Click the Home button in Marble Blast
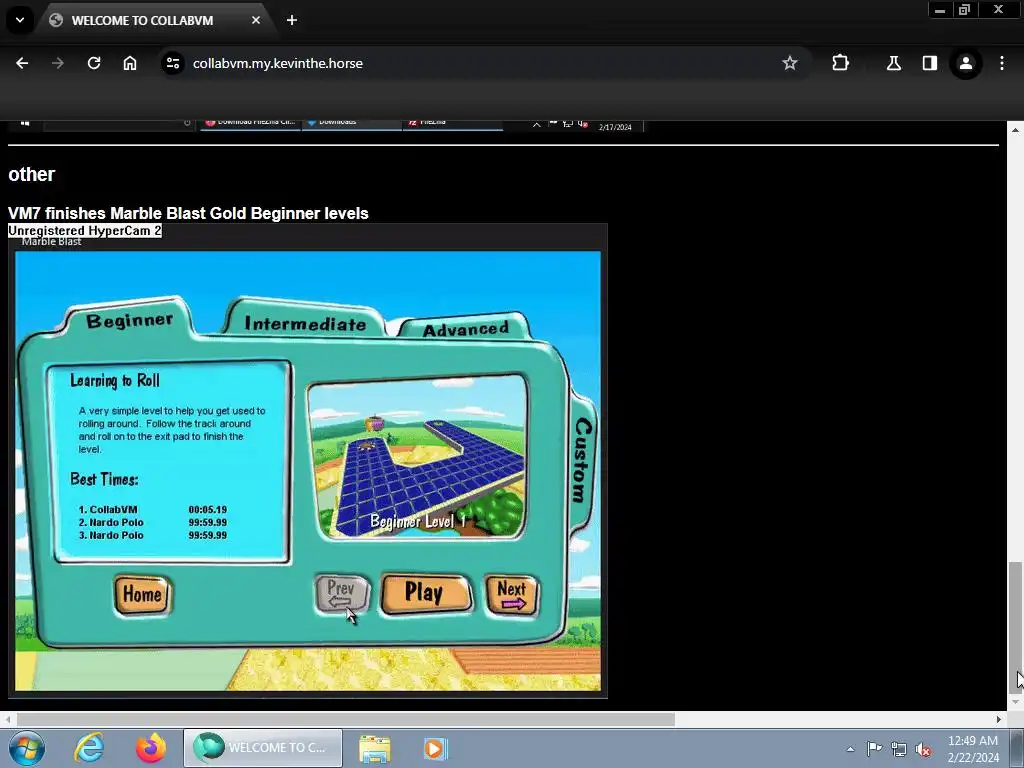 [142, 594]
